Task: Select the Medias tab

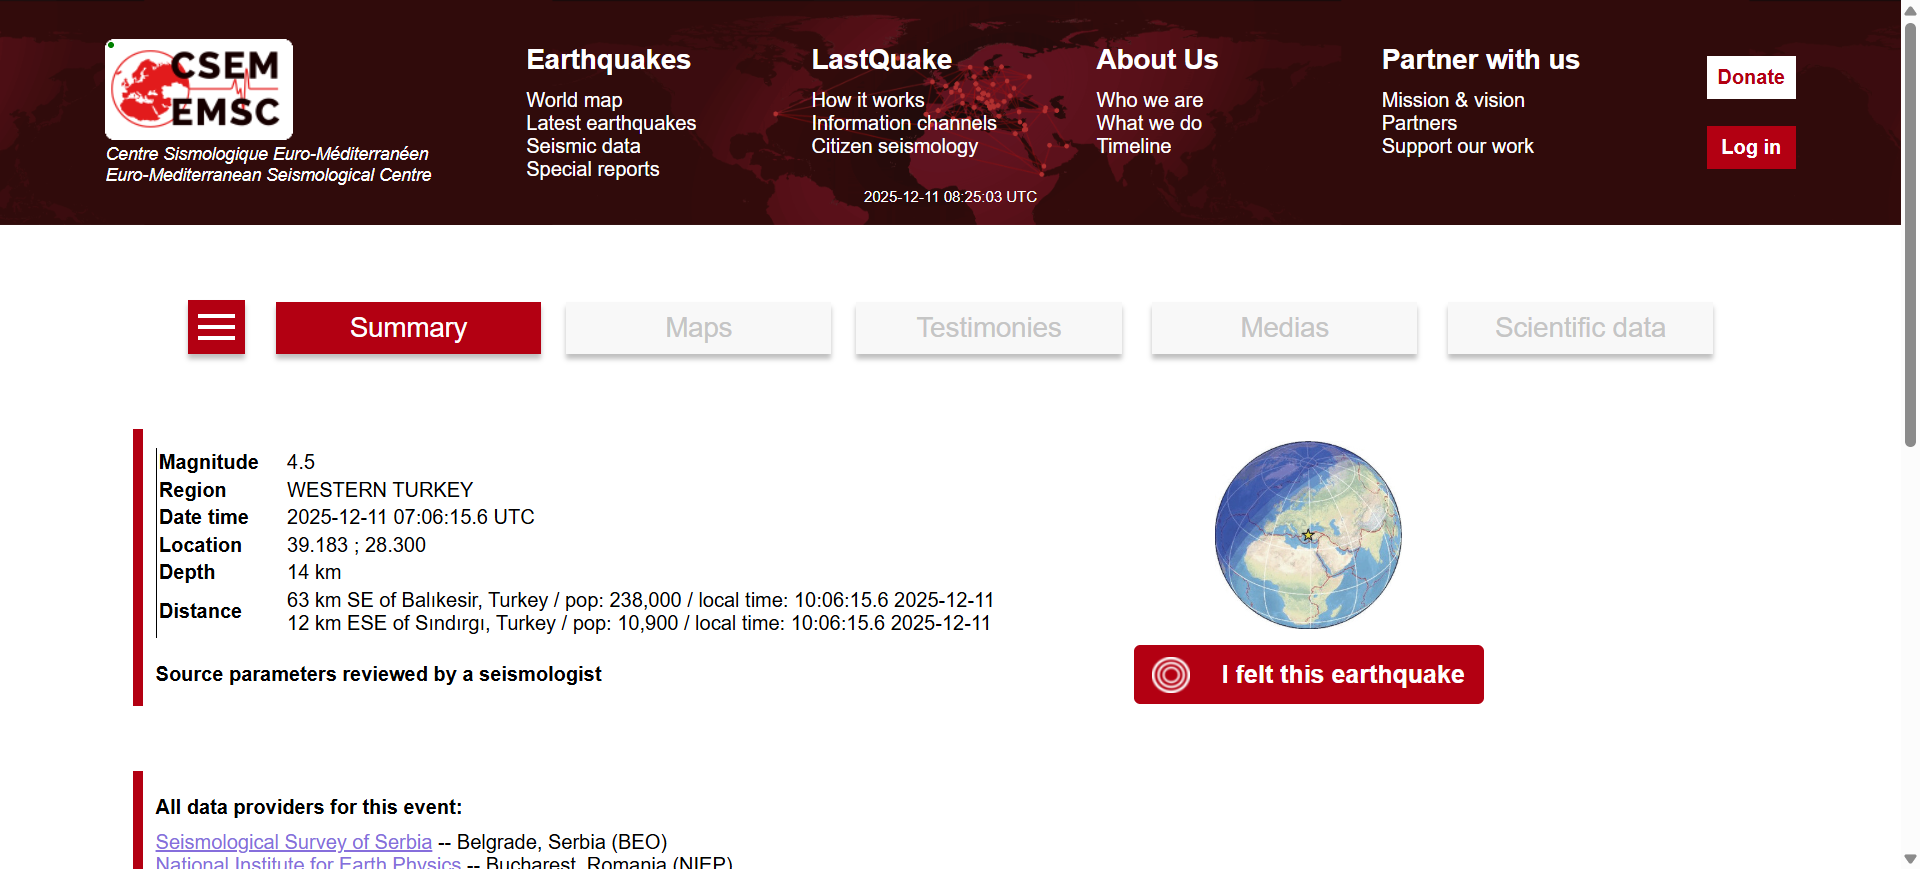Action: point(1284,328)
